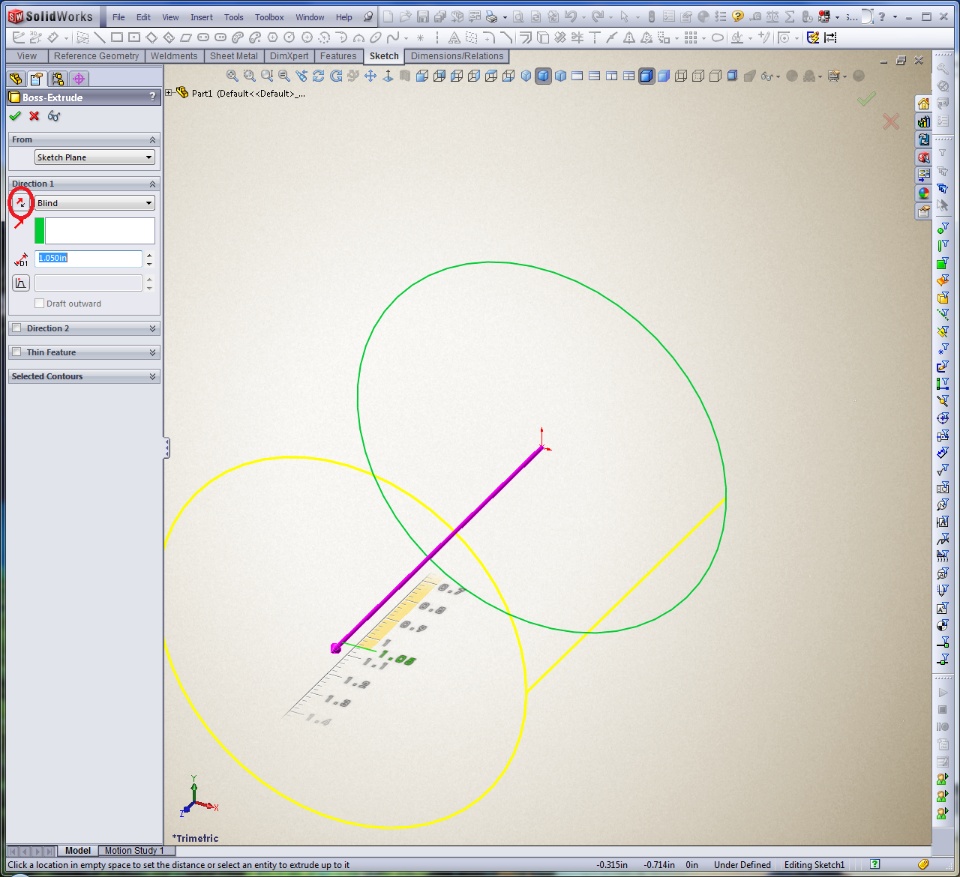Select the Polygon sketch tool
Image resolution: width=960 pixels, height=877 pixels.
point(272,38)
